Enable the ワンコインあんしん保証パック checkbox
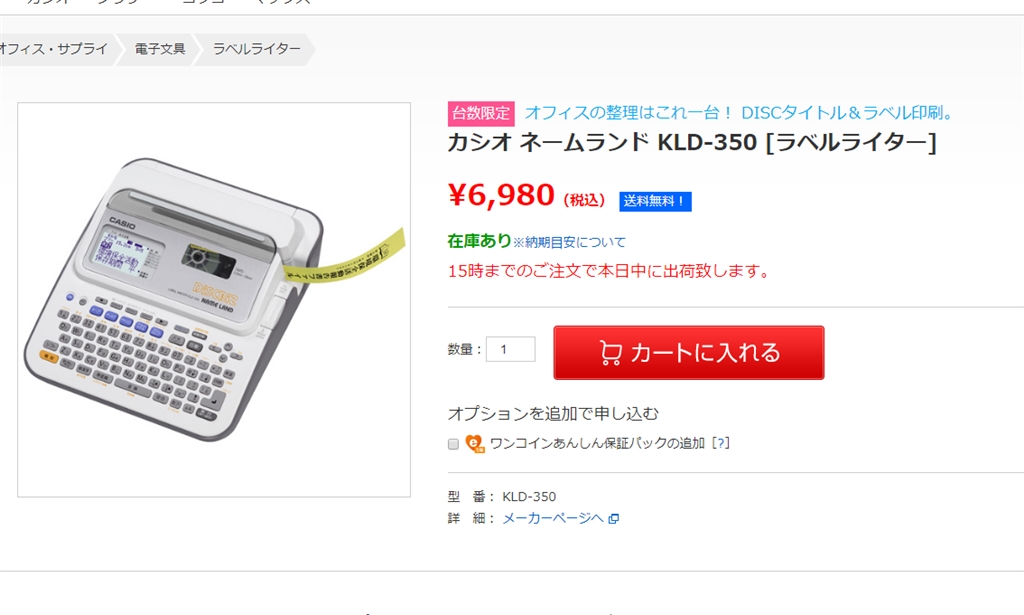The image size is (1024, 615). (453, 444)
